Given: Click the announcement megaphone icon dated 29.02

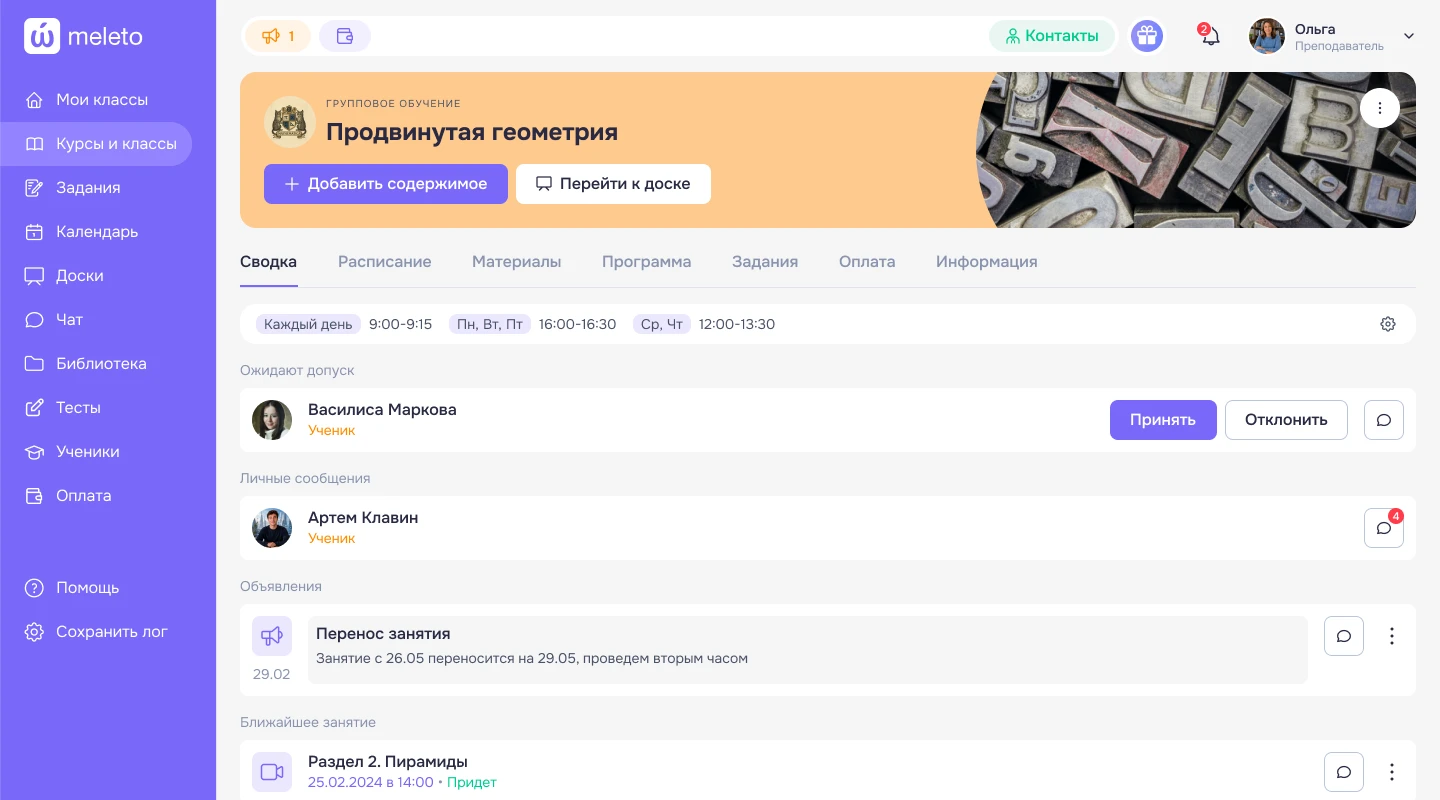Looking at the screenshot, I should 272,636.
